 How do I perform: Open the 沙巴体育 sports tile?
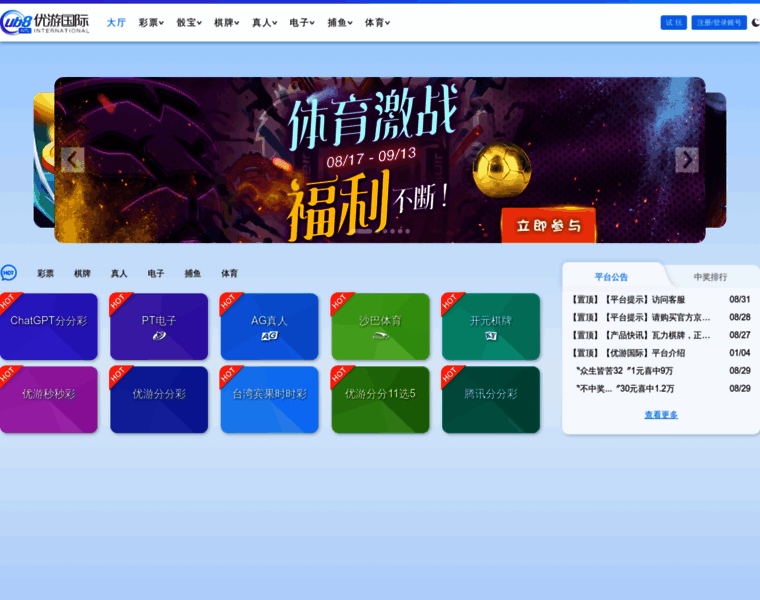(x=380, y=327)
